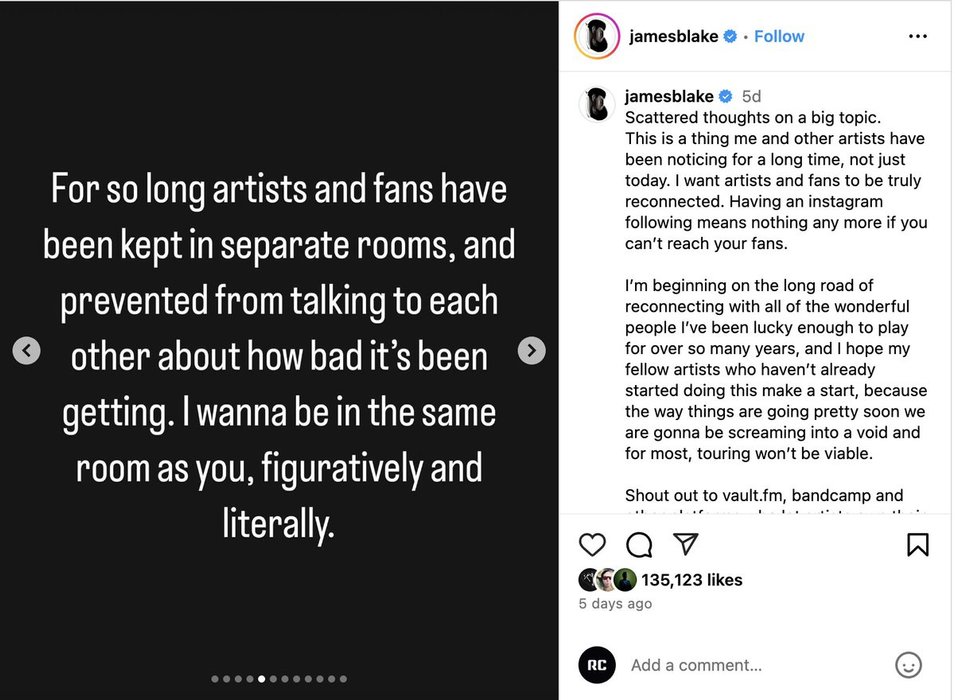This screenshot has height=700, width=955.
Task: Save the post with the bookmark icon
Action: coord(917,544)
